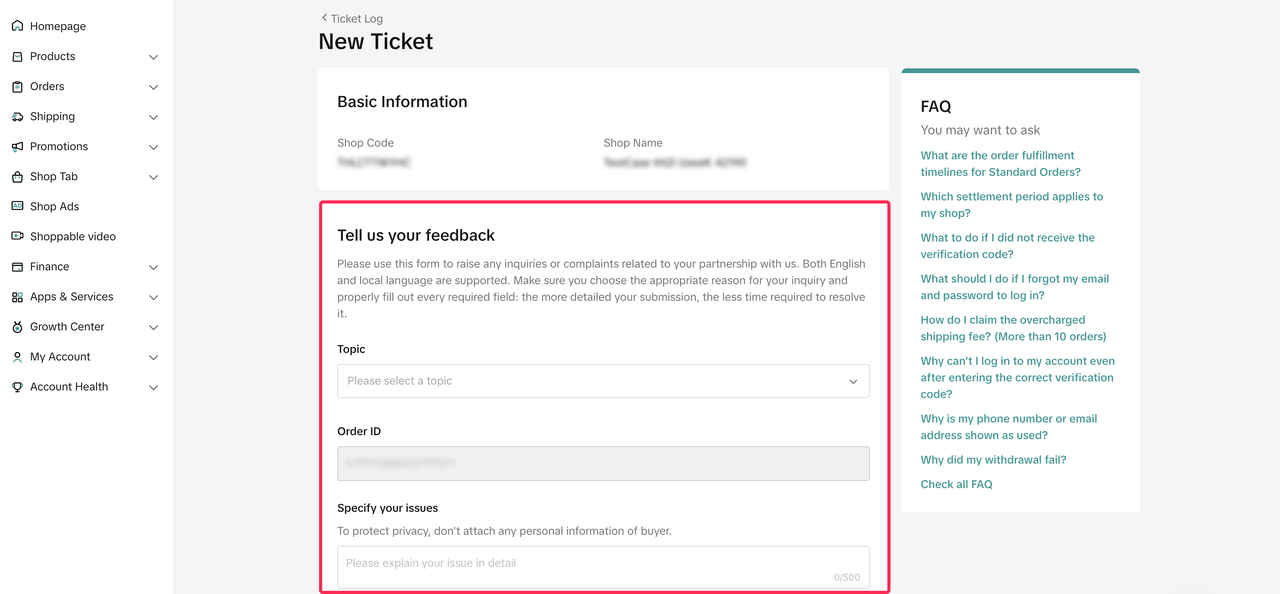Screen dimensions: 1280x594
Task: Open the My Account menu item
Action: (x=60, y=357)
